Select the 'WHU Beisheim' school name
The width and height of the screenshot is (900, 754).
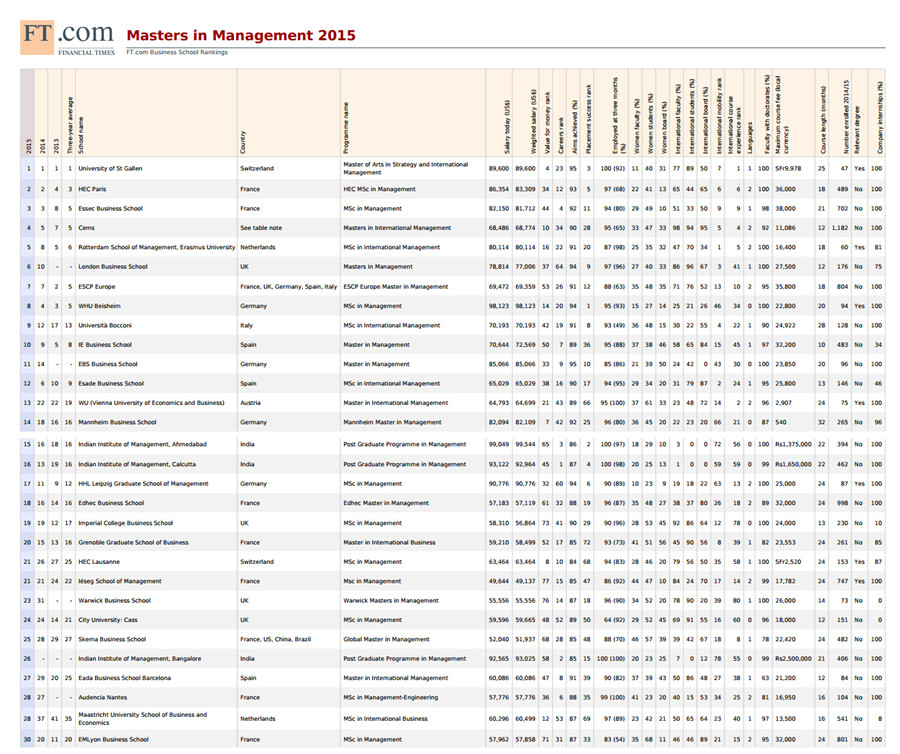click(x=99, y=306)
